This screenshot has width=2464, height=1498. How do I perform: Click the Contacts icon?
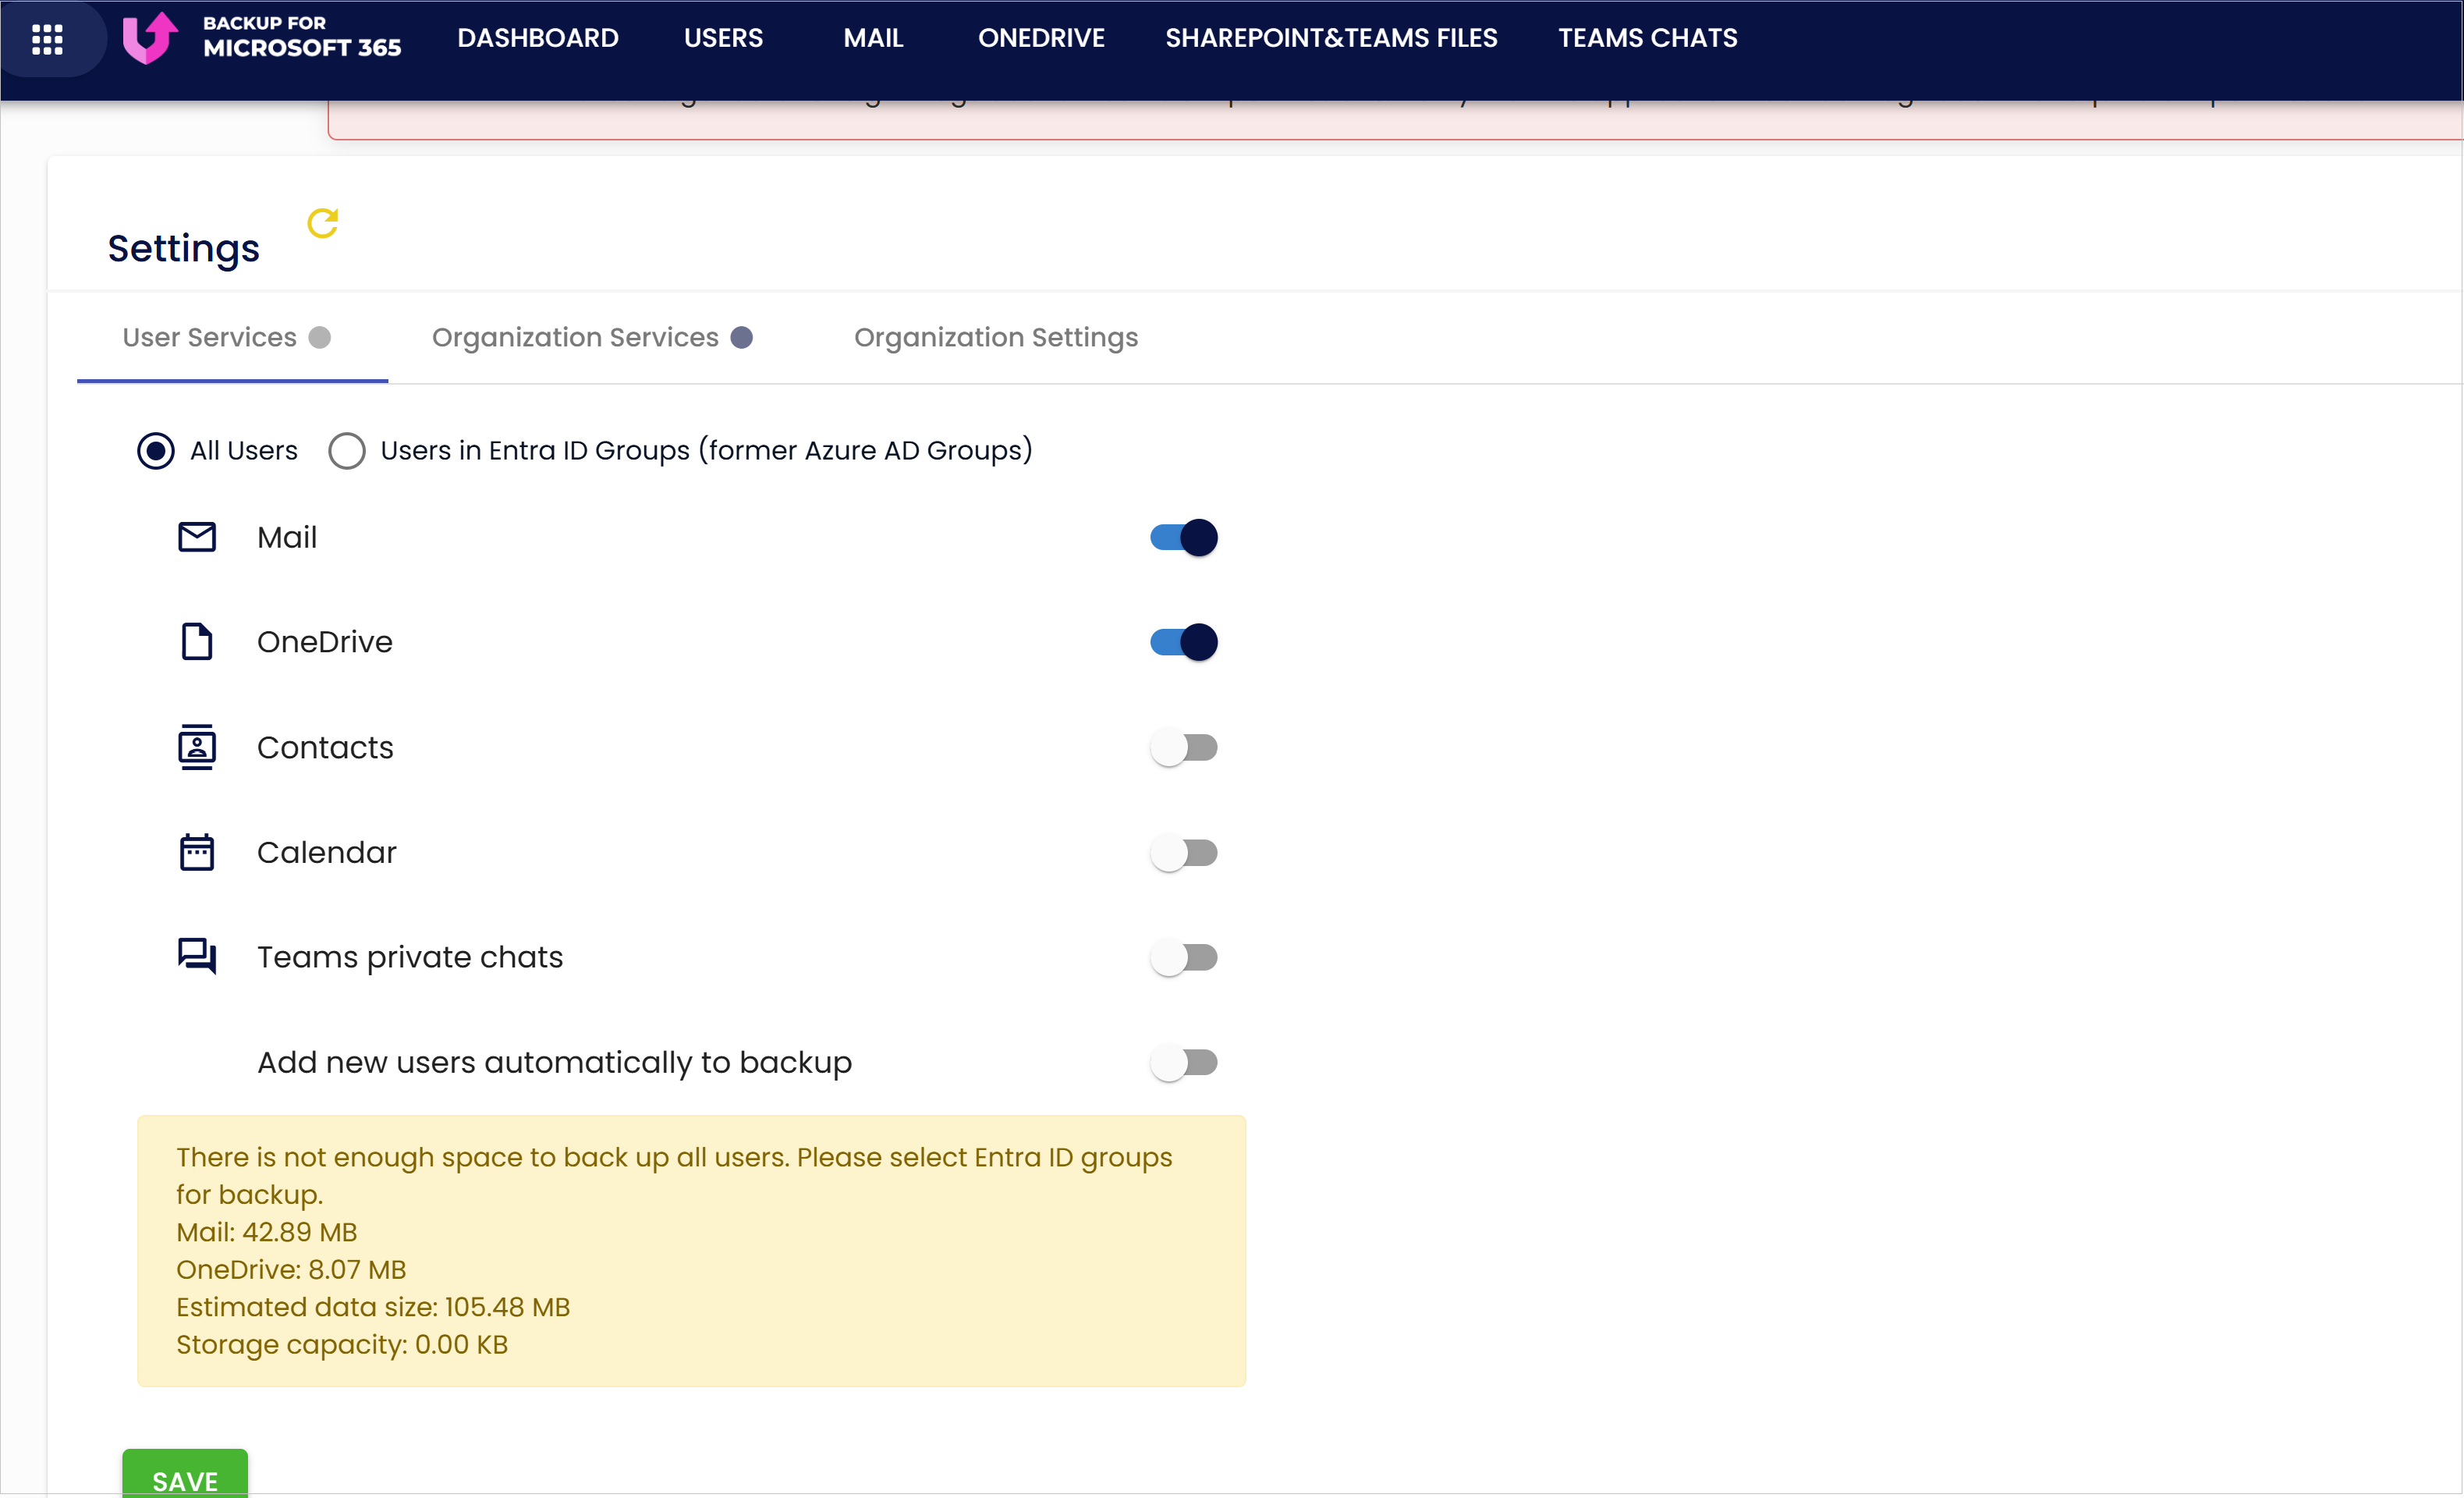click(197, 747)
